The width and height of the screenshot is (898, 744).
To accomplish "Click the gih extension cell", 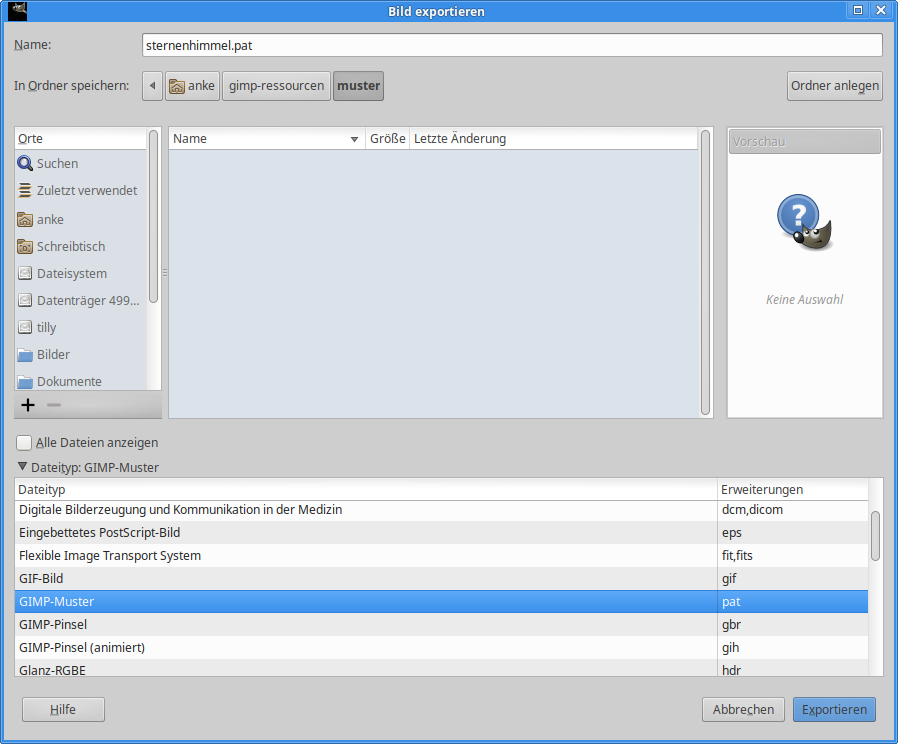I will [x=793, y=647].
